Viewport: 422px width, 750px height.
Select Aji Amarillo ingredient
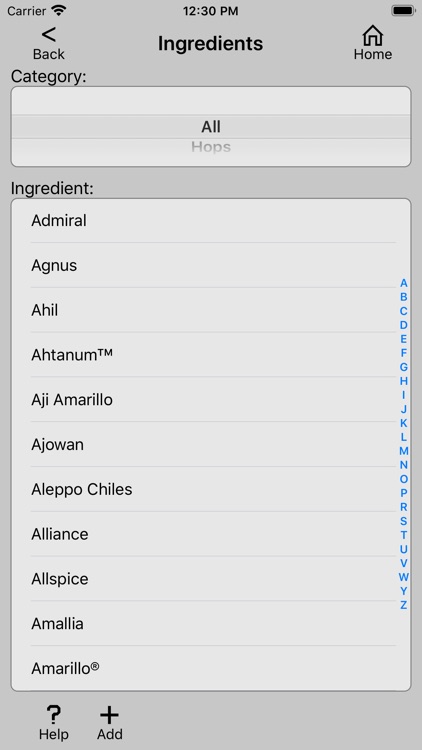pyautogui.click(x=211, y=400)
